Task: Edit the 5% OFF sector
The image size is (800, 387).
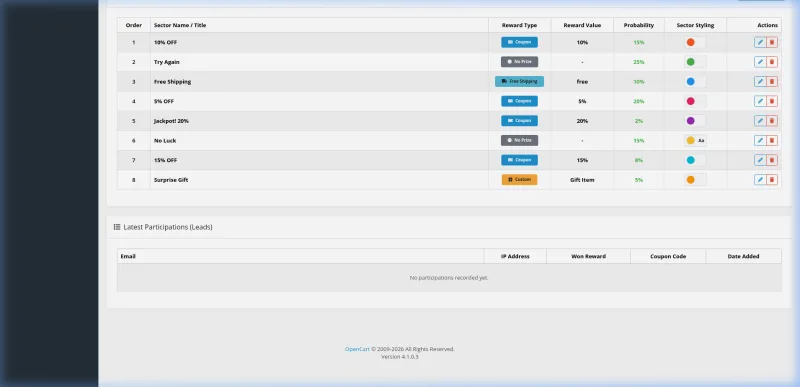Action: pyautogui.click(x=760, y=101)
